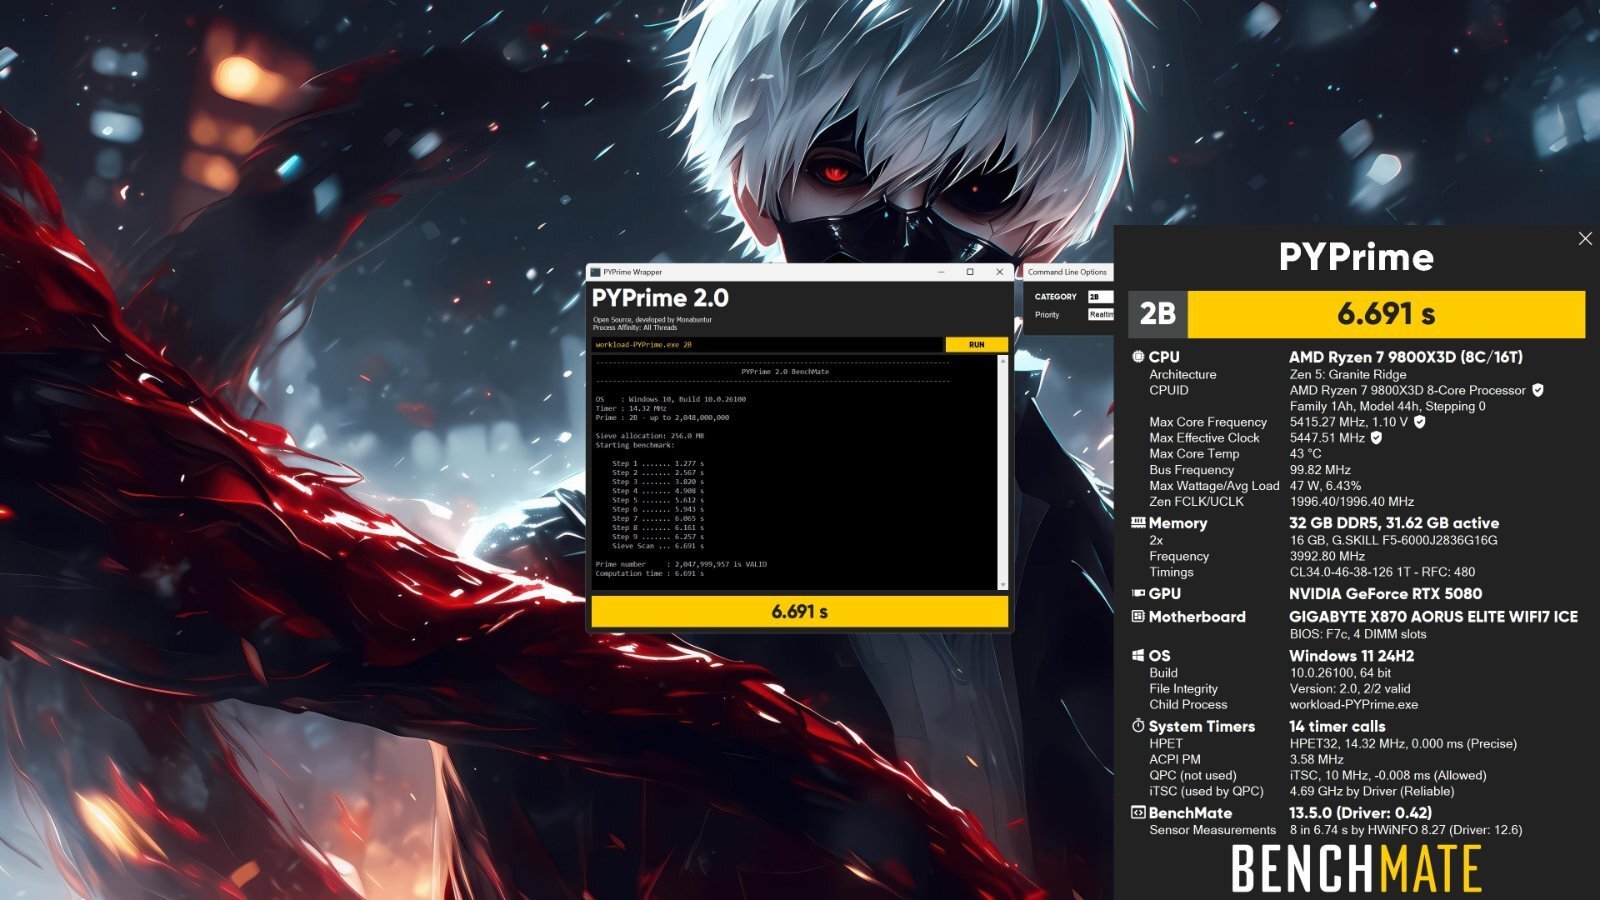This screenshot has width=1600, height=900.
Task: Click the Version: 2.0, 2/2 valid text
Action: click(1350, 688)
